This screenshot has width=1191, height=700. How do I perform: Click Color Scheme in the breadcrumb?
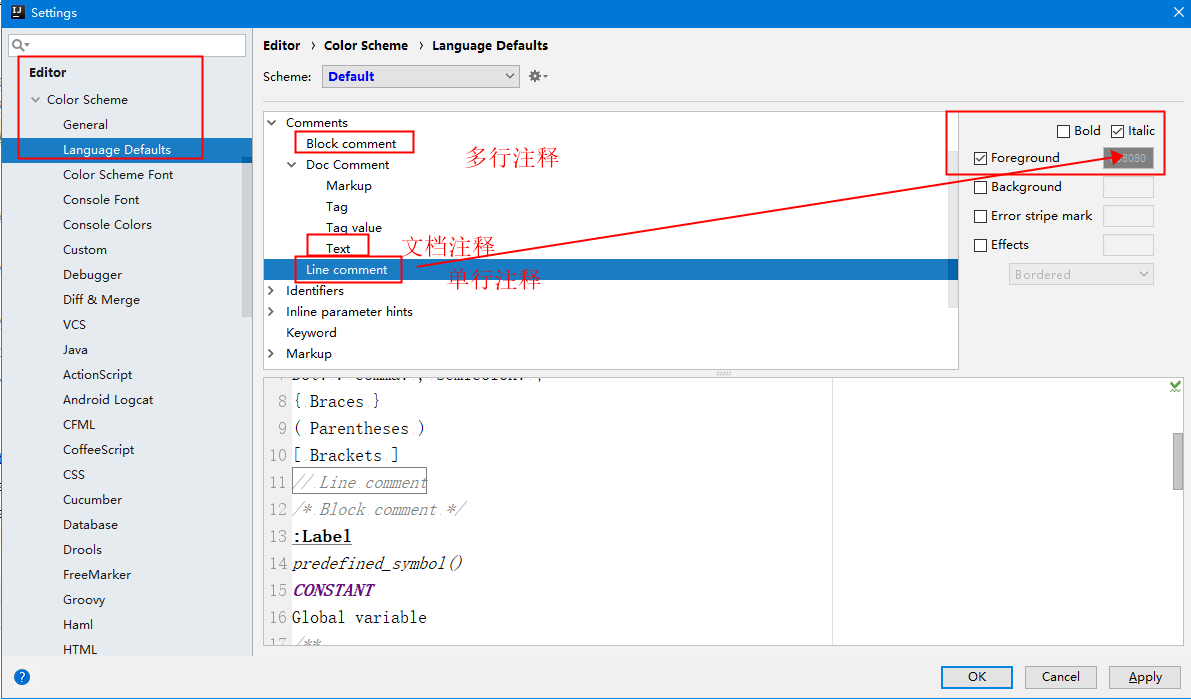coord(365,46)
